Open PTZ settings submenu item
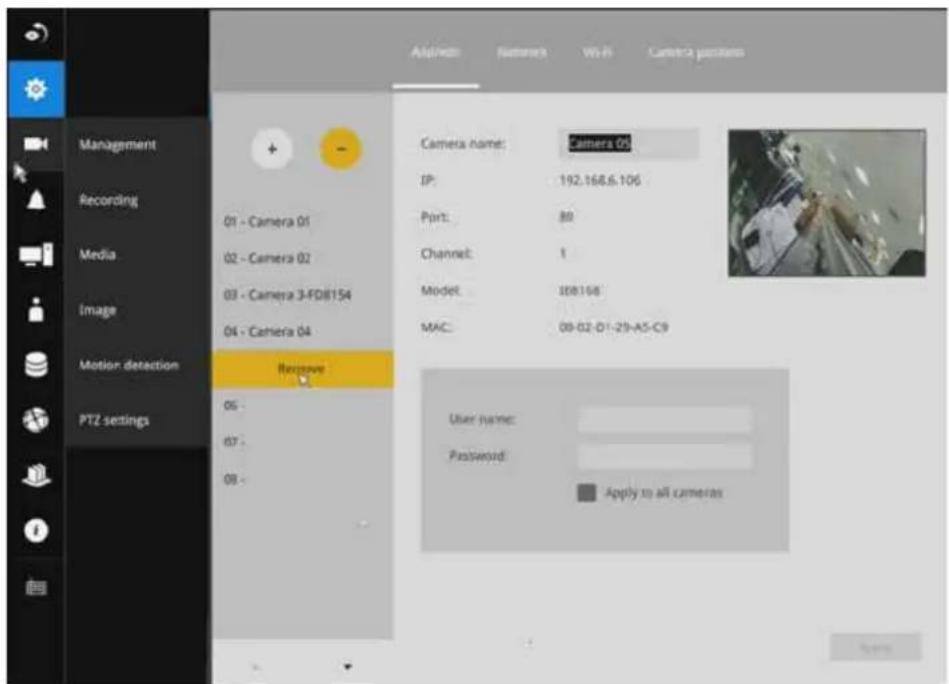949x684 pixels. [114, 420]
